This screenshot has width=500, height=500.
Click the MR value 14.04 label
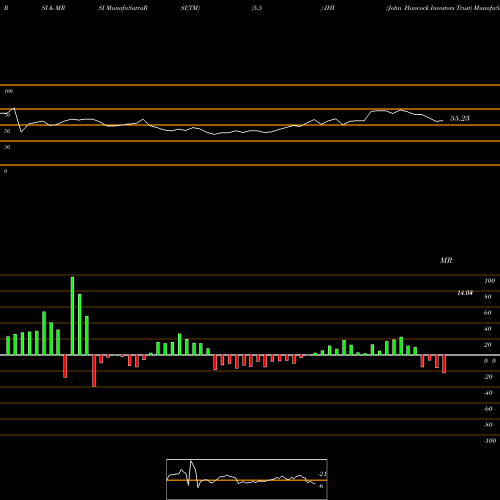(465, 293)
